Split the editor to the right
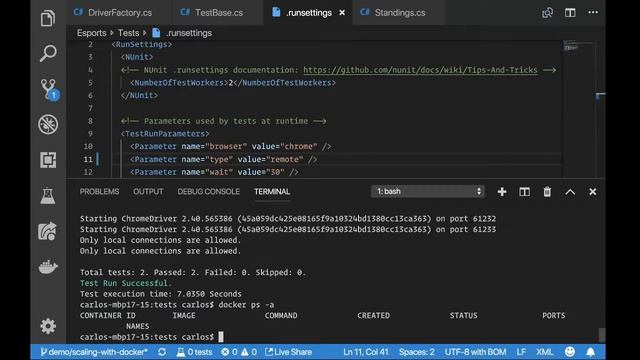Viewport: 640px width, 360px height. (570, 13)
